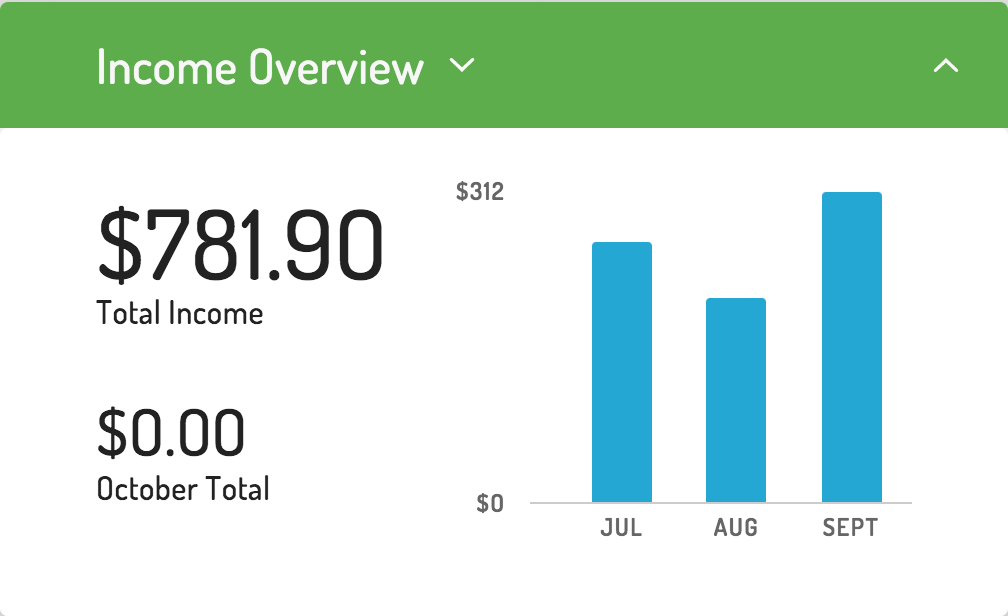Click empty chart area above AUG bar
1008x616 pixels.
[x=735, y=244]
